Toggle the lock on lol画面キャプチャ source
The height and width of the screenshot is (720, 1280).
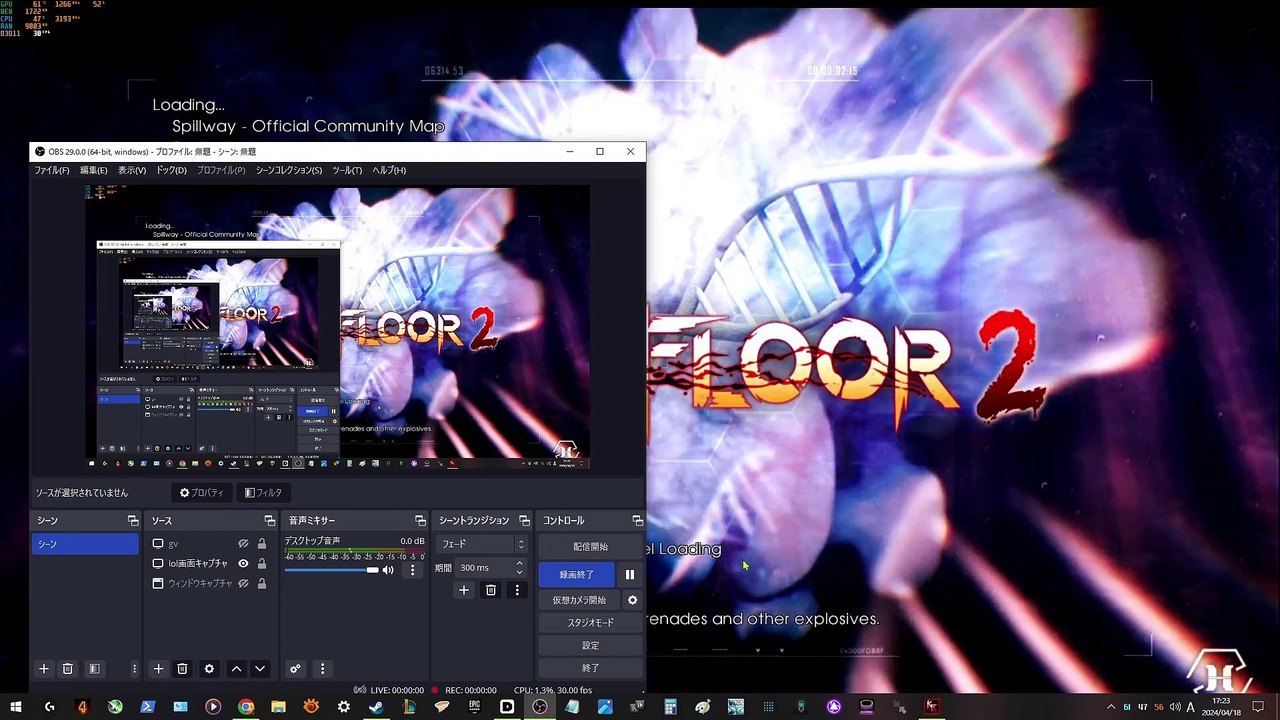point(262,563)
